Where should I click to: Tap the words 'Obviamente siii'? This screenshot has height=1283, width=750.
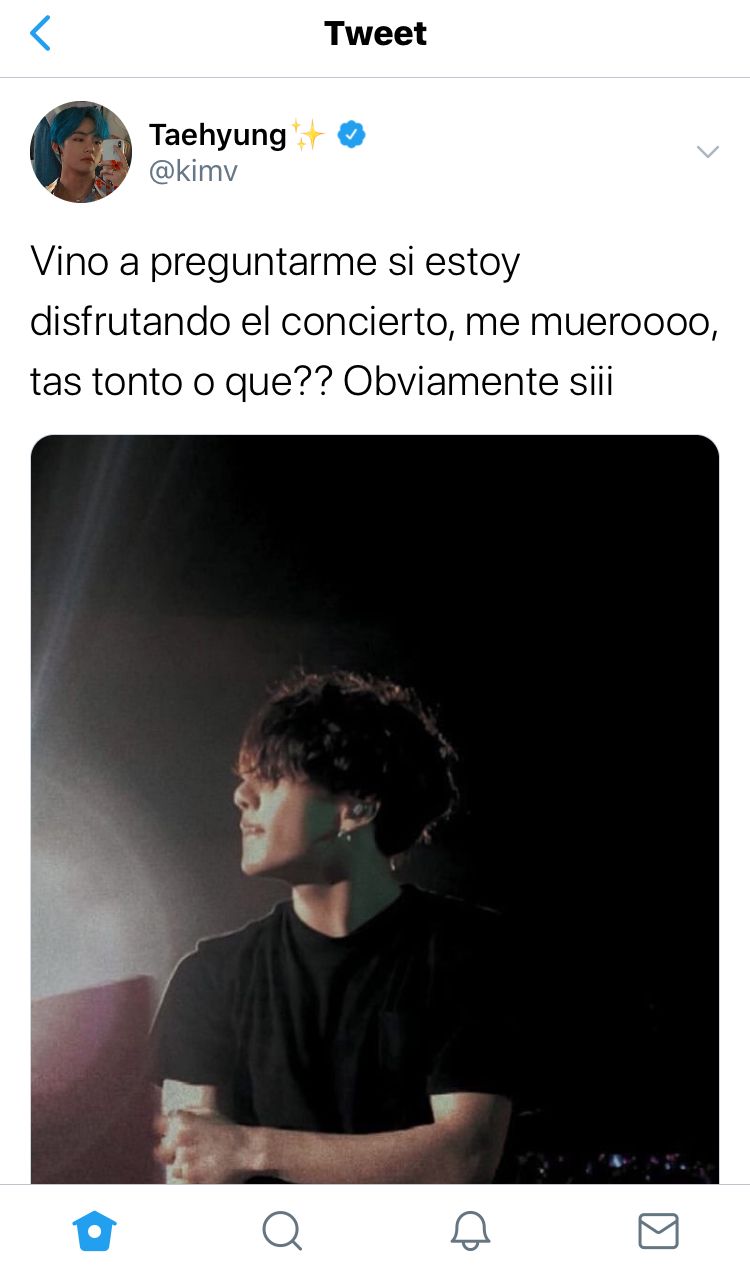(478, 382)
